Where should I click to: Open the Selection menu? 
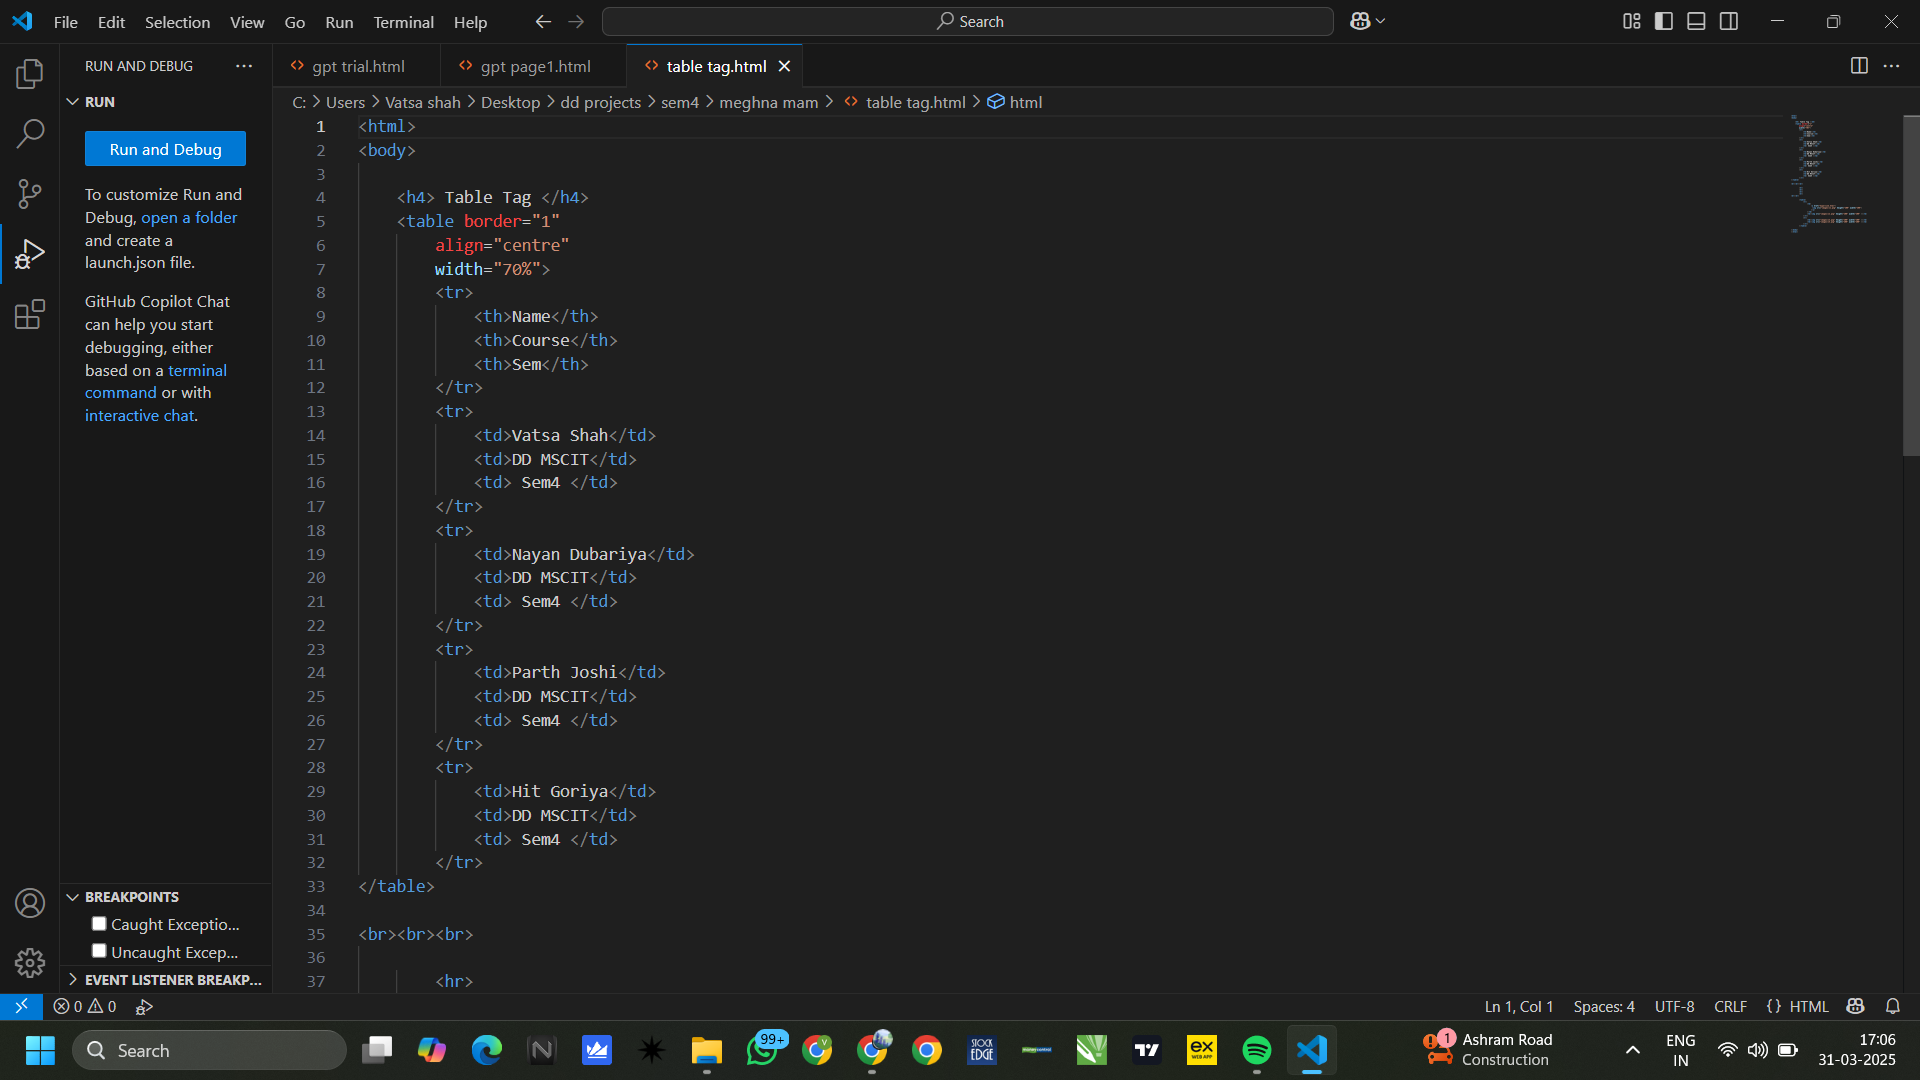(178, 22)
